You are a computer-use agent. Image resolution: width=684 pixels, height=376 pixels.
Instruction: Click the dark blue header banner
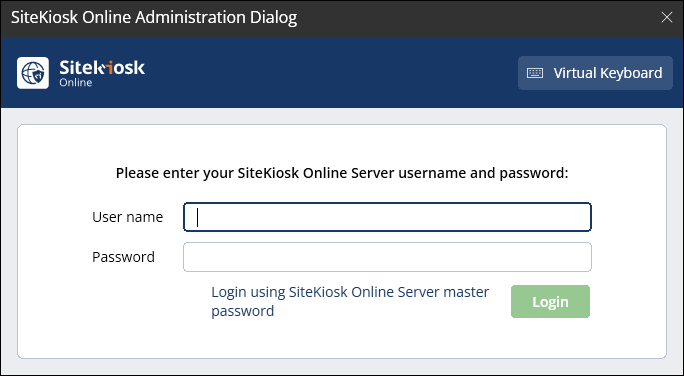[332, 73]
